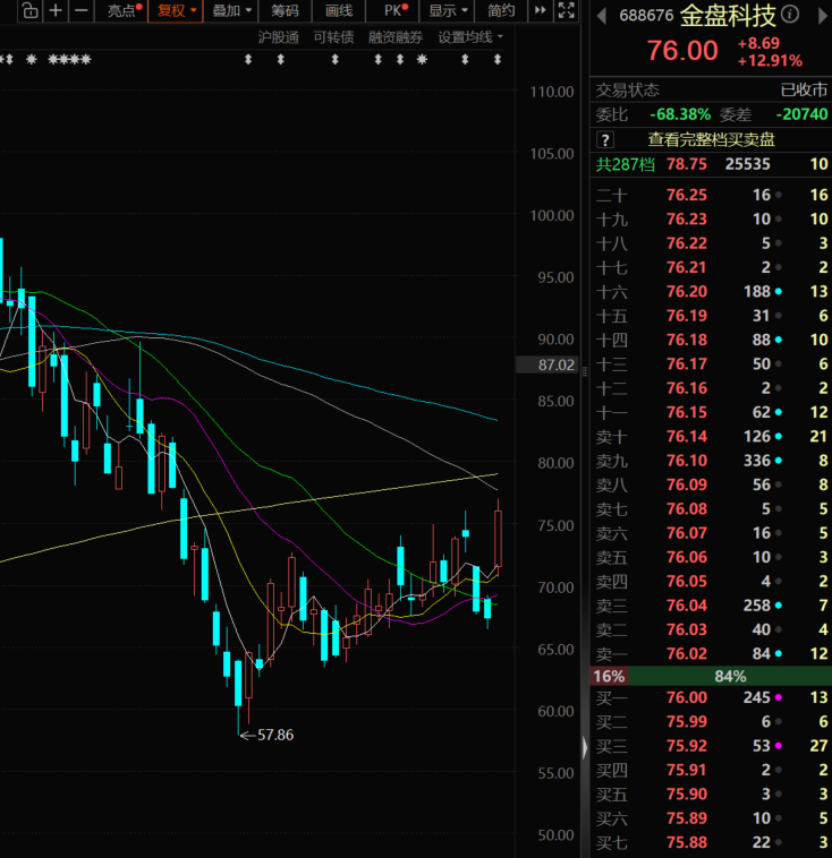This screenshot has width=832, height=858.
Task: Click the 57.86 low price label
Action: coord(275,735)
